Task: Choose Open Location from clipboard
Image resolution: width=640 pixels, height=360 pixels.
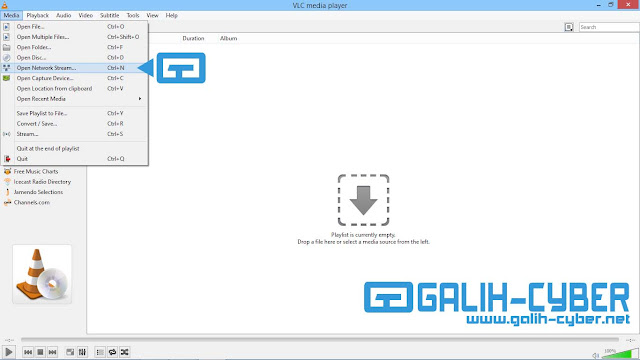Action: coord(74,88)
